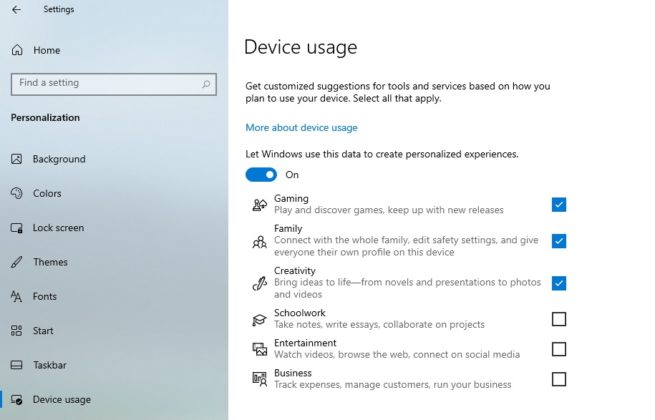Click the Business label text

tap(293, 373)
